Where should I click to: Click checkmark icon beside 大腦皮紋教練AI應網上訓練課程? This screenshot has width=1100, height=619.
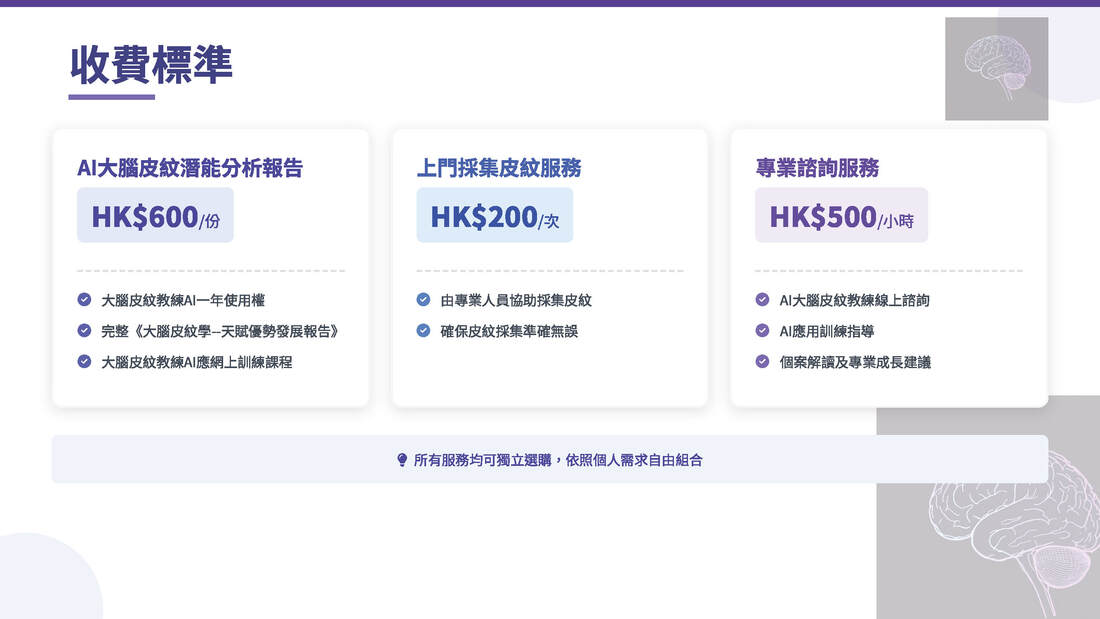coord(84,362)
